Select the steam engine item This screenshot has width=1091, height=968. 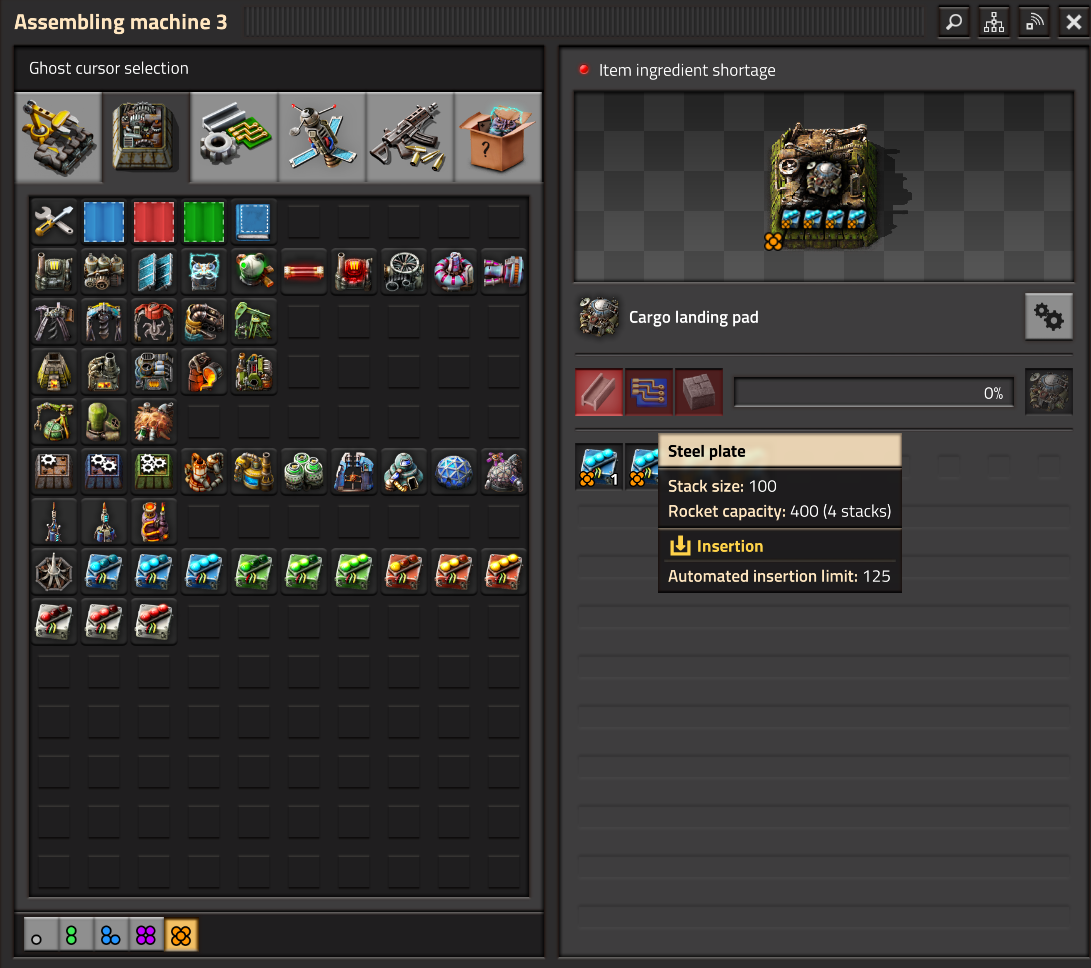(104, 271)
